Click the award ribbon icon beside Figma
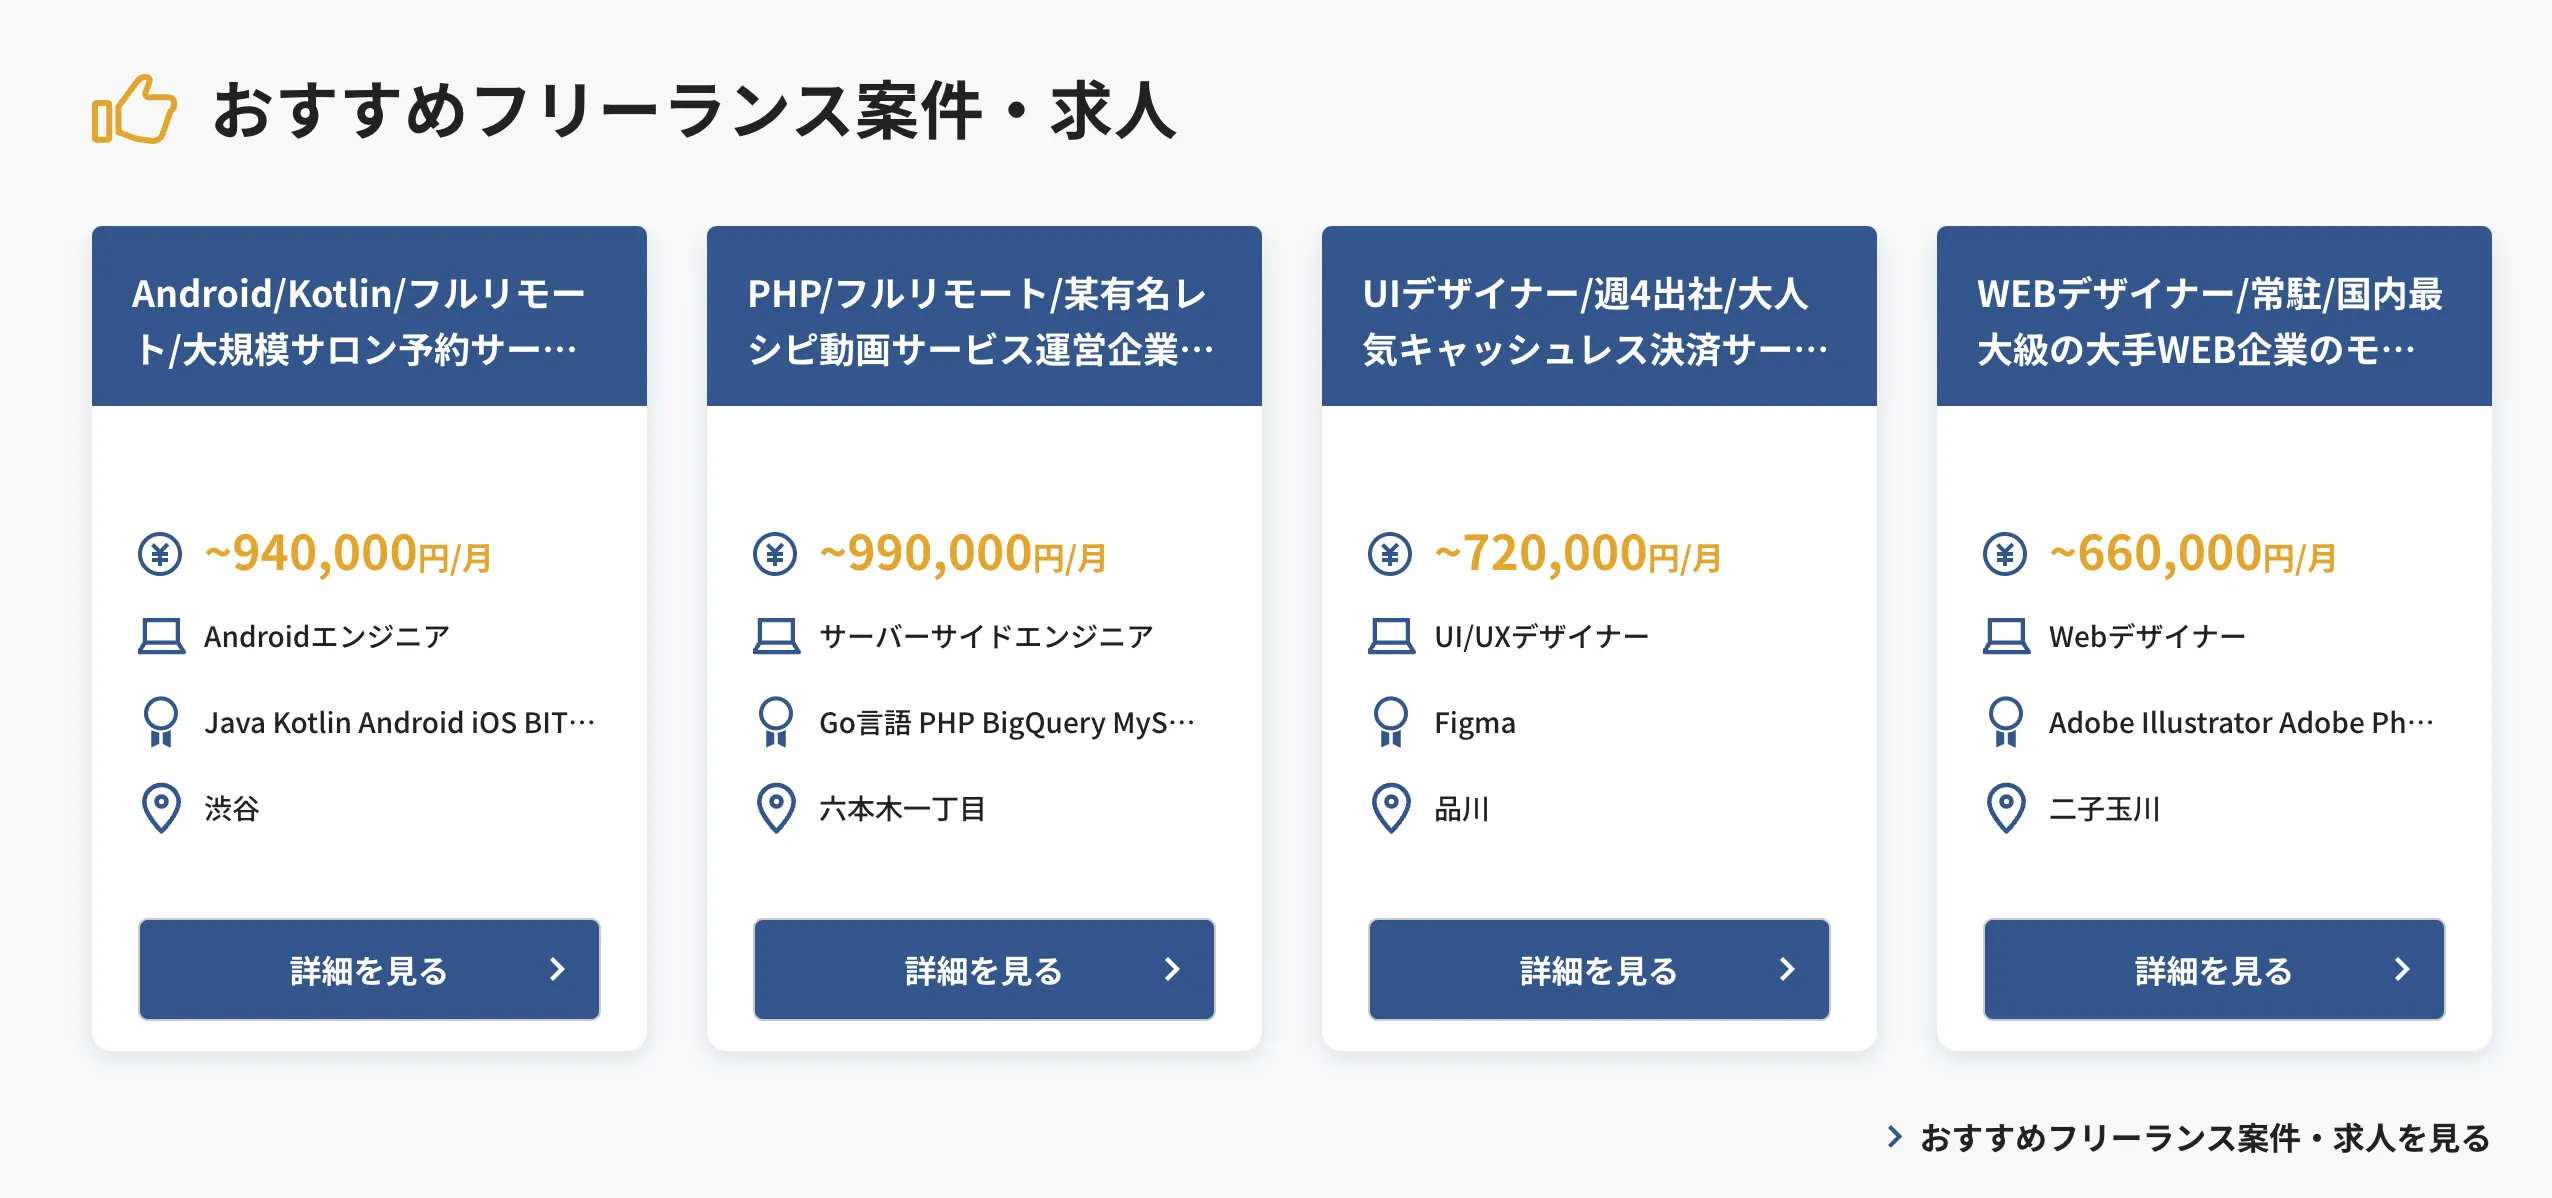Image resolution: width=2552 pixels, height=1198 pixels. pyautogui.click(x=1391, y=722)
